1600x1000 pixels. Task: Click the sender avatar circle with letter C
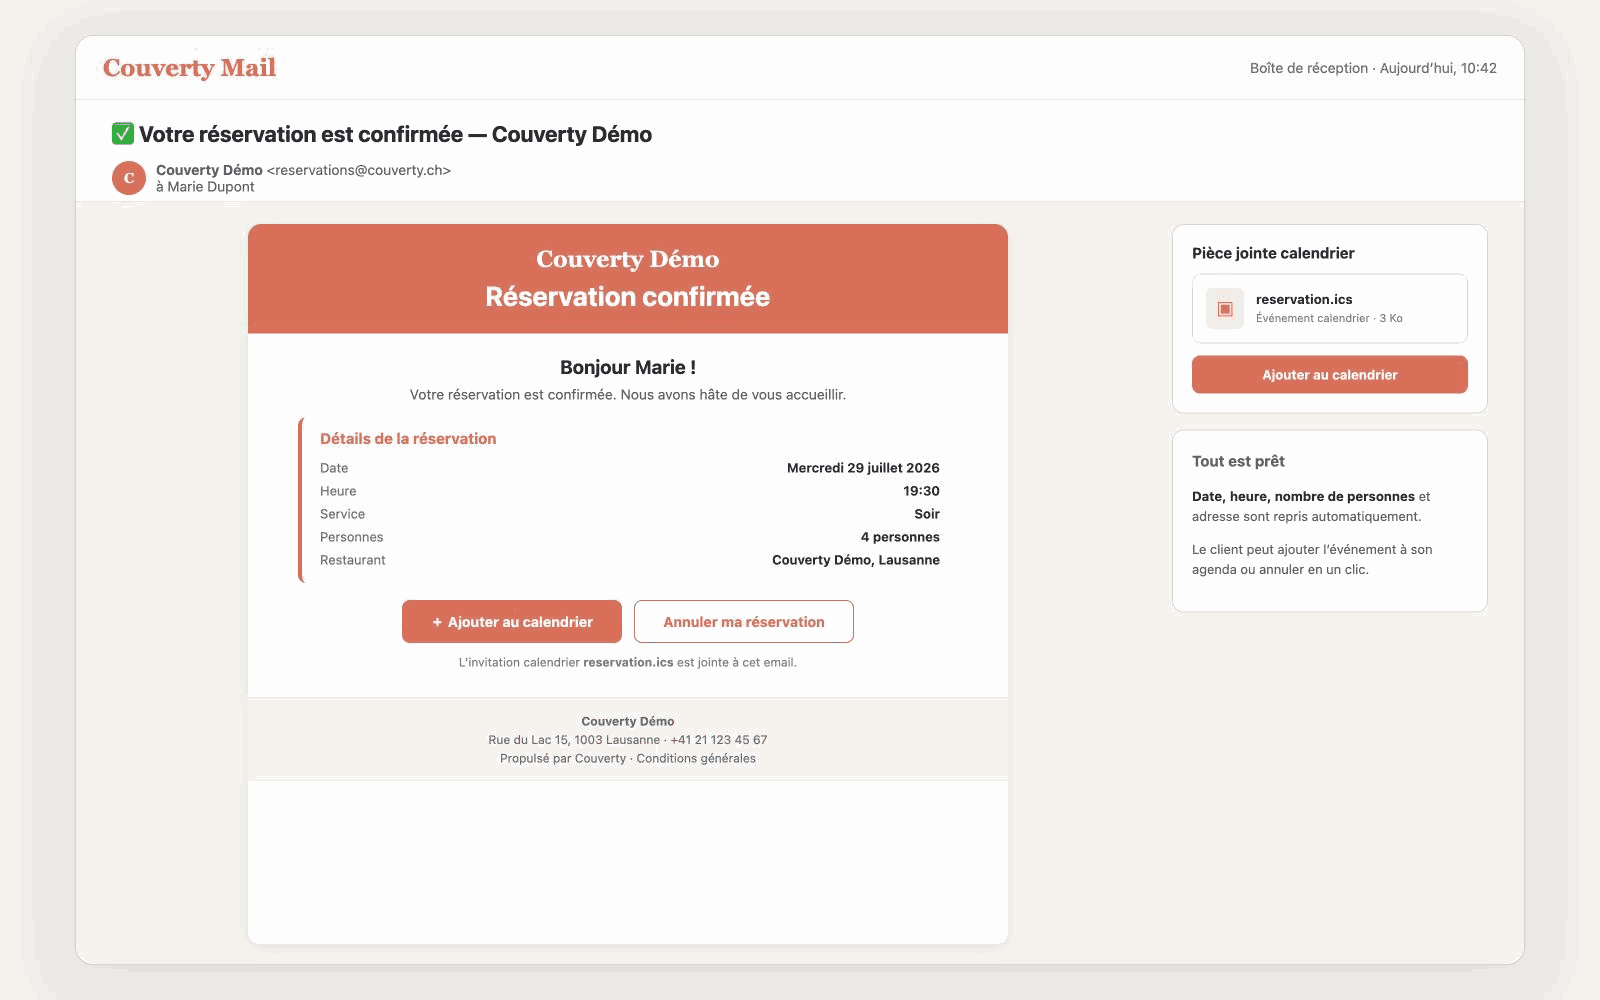[x=129, y=178]
